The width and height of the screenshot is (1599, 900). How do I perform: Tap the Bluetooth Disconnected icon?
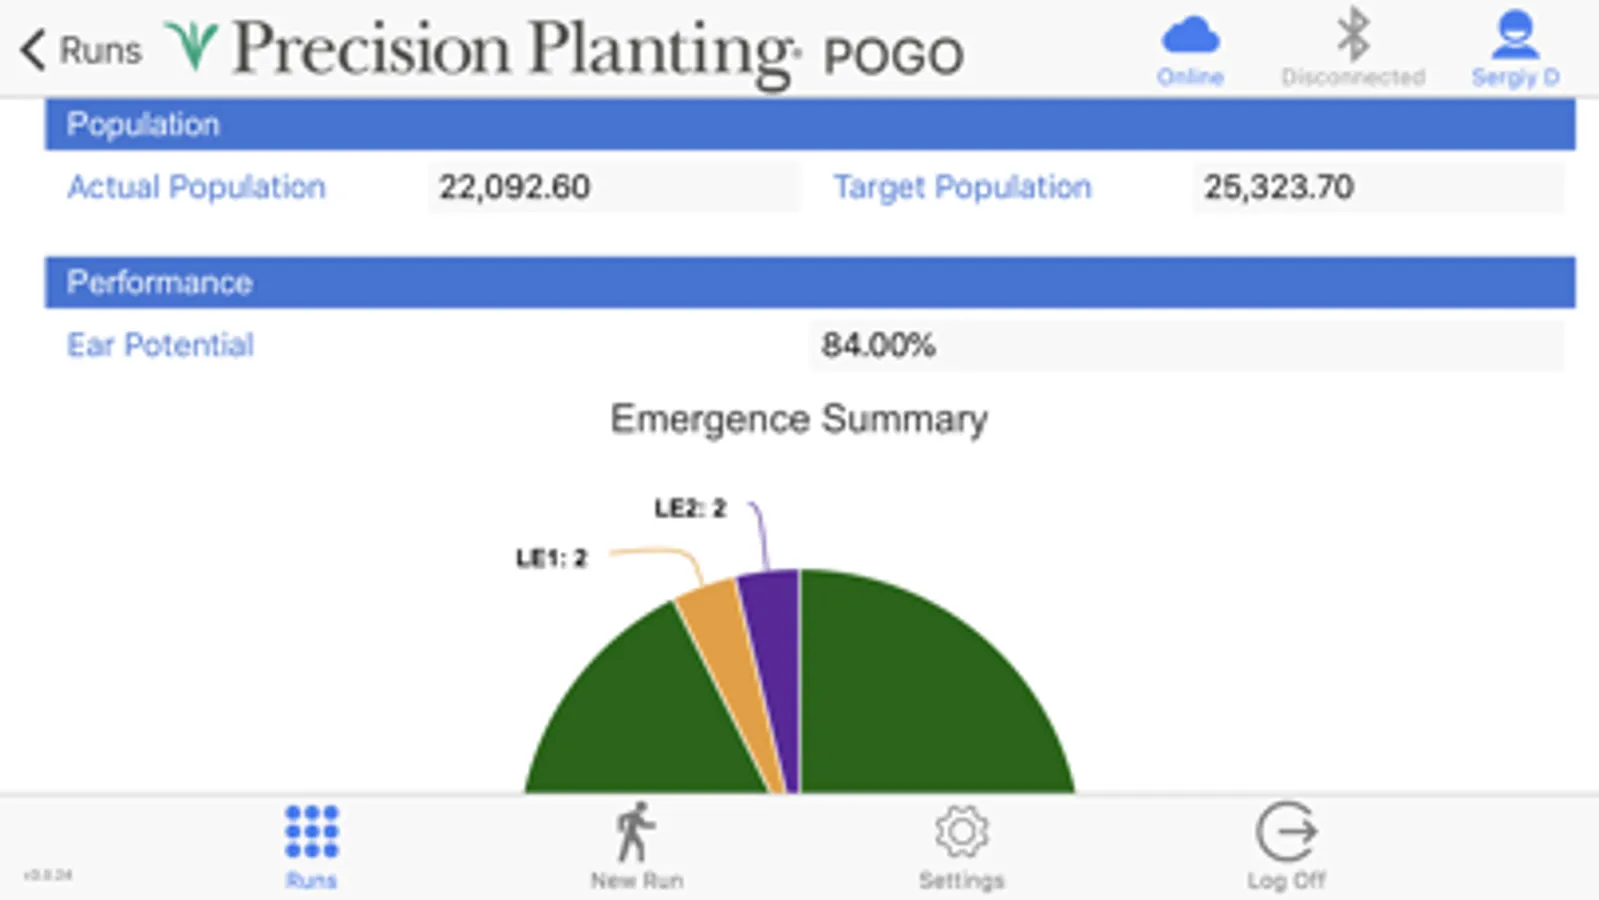point(1353,34)
